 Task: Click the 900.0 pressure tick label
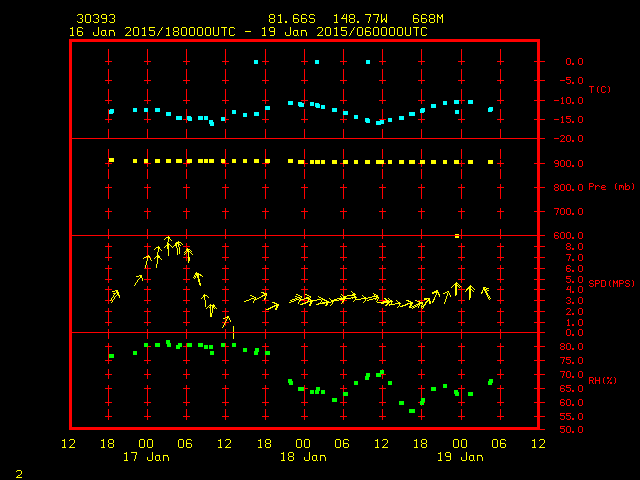pyautogui.click(x=569, y=164)
